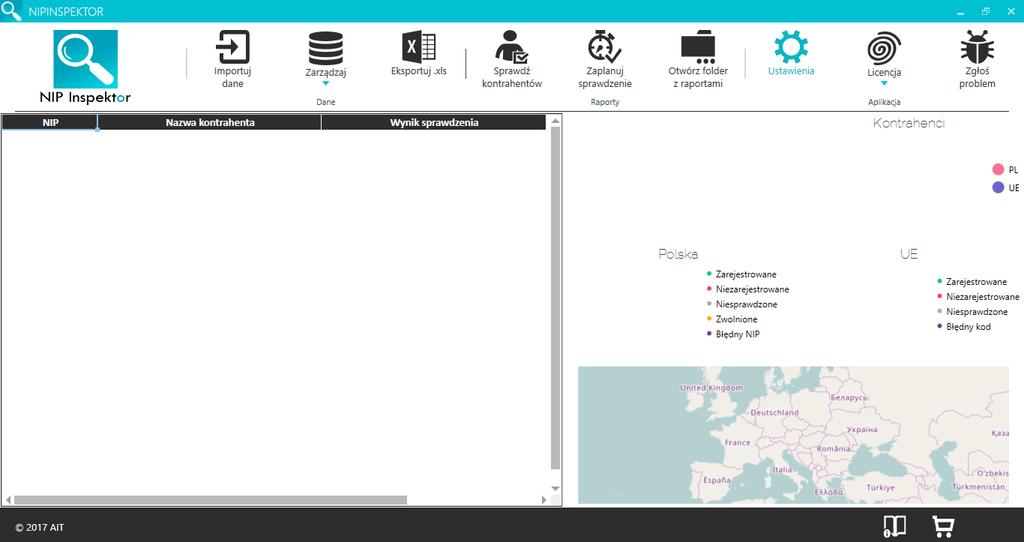The height and width of the screenshot is (542, 1024).
Task: Select Zwolnione legend entry
Action: 732,319
